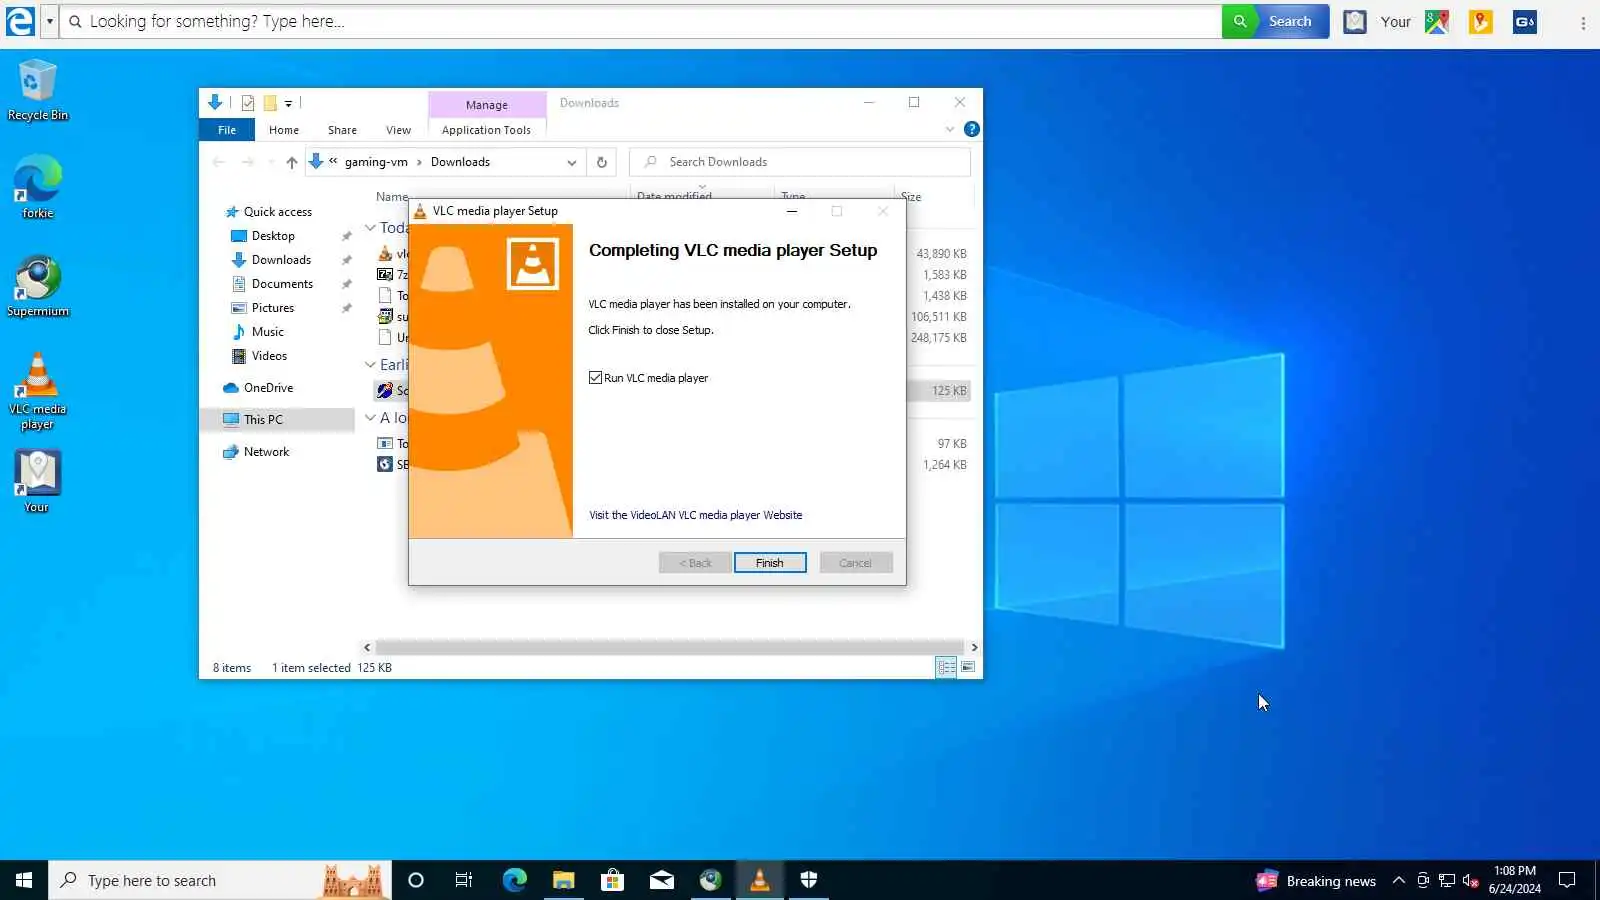The height and width of the screenshot is (900, 1600).
Task: Open File Explorer taskbar icon
Action: 564,880
